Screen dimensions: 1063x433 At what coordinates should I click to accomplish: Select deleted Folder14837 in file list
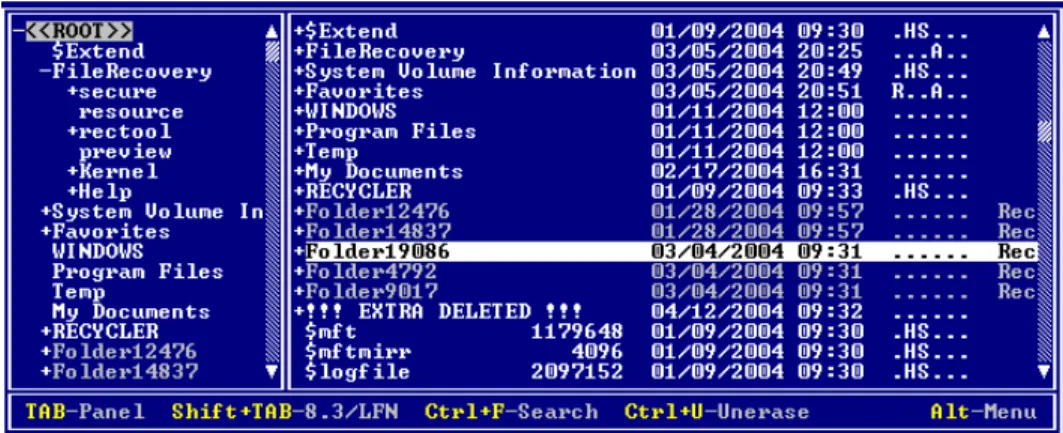[664, 232]
